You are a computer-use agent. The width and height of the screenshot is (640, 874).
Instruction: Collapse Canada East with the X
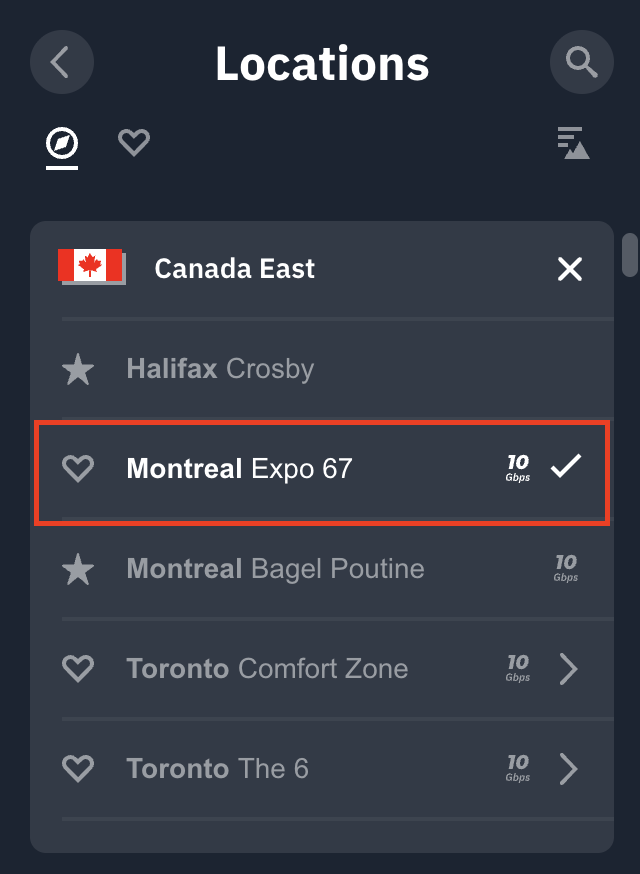click(x=569, y=268)
